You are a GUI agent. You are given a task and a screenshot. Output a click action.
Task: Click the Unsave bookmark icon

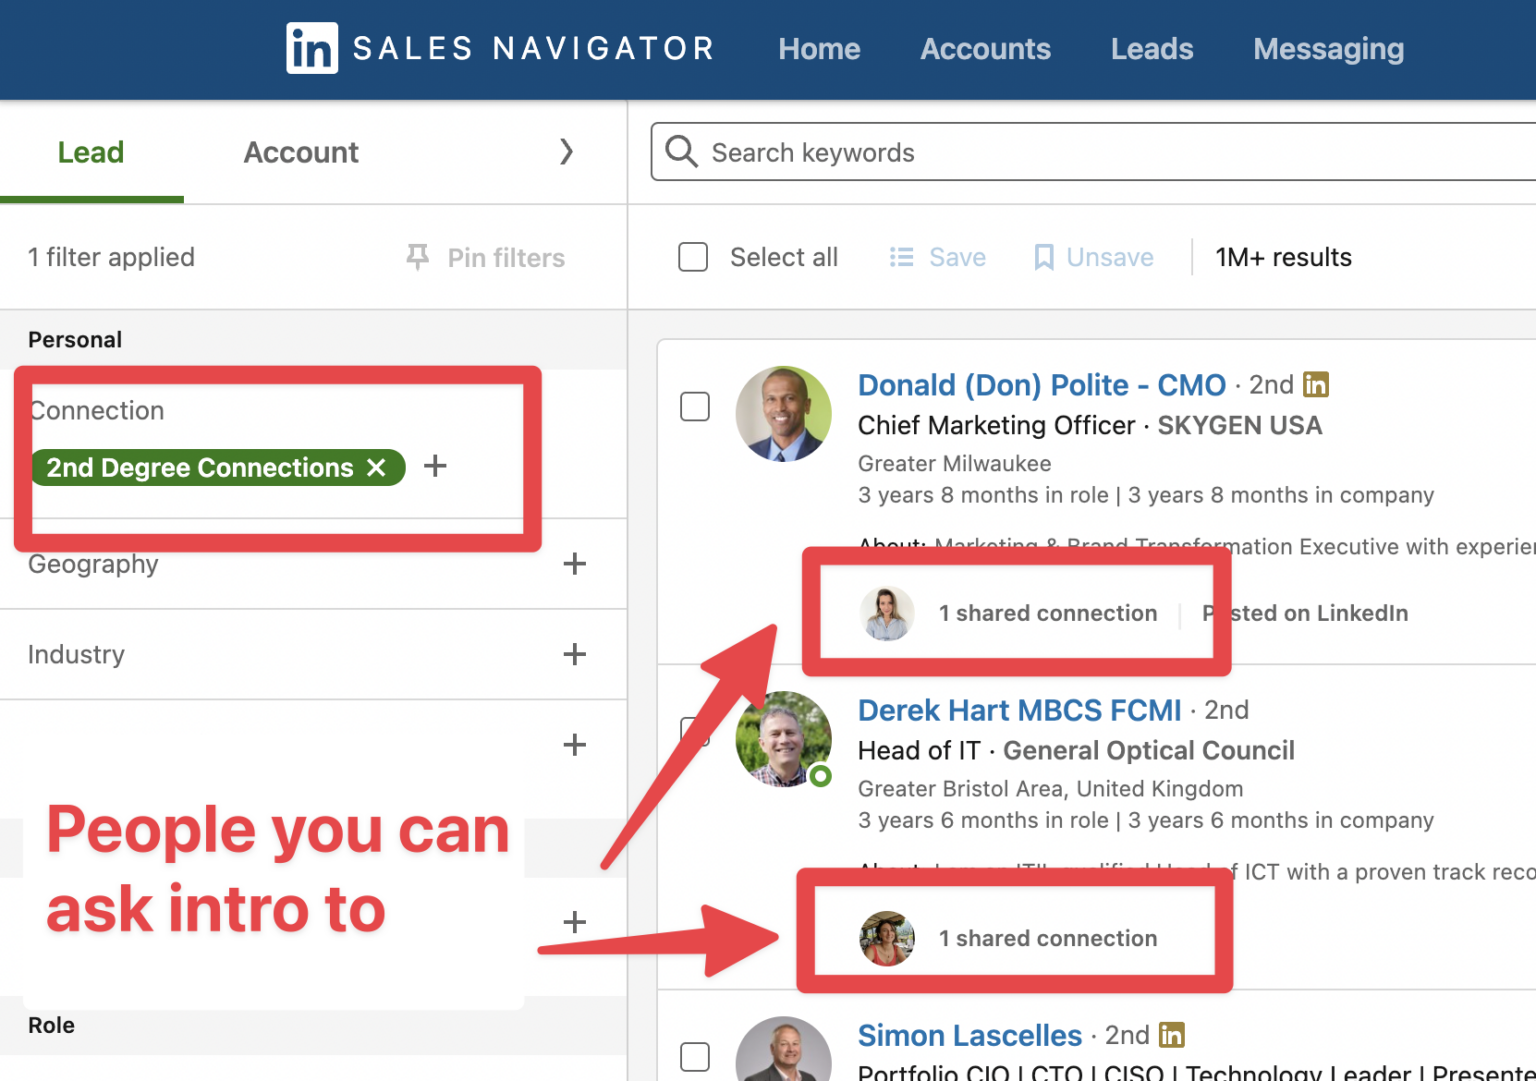(1043, 257)
